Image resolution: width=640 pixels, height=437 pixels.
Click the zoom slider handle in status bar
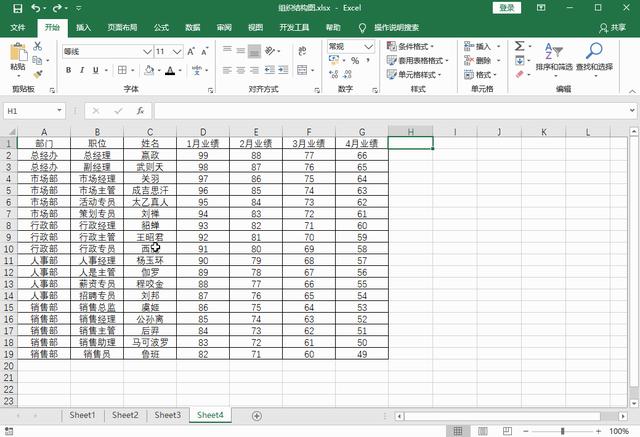coord(562,431)
